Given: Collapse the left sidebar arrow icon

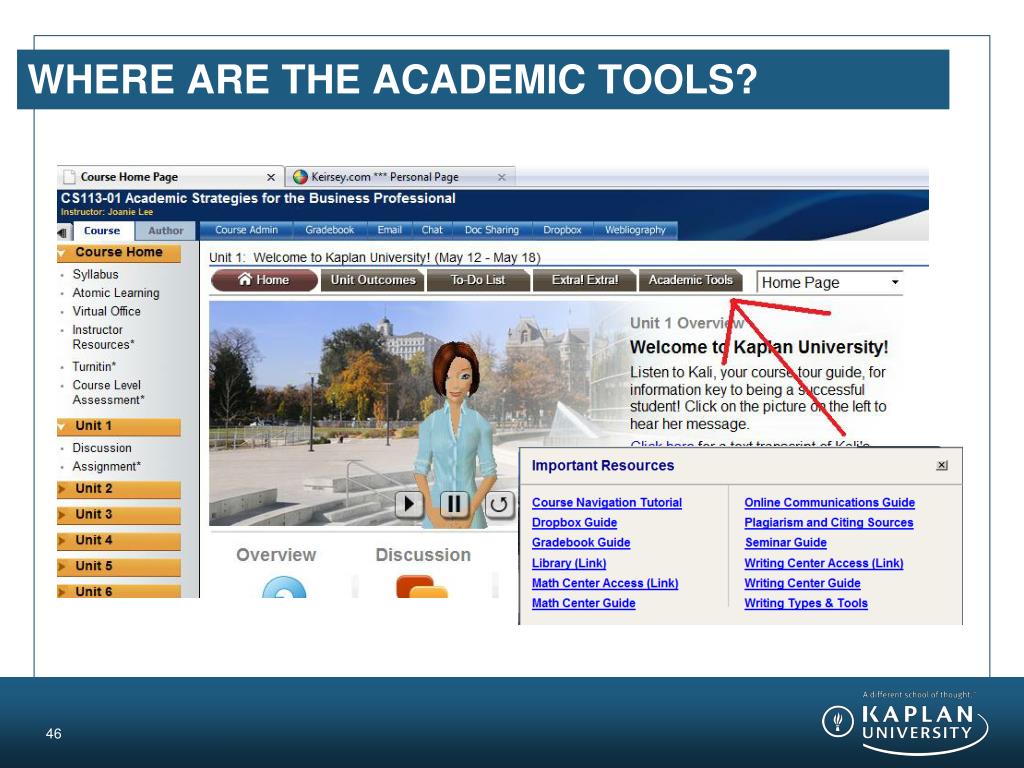Looking at the screenshot, I should pos(63,232).
